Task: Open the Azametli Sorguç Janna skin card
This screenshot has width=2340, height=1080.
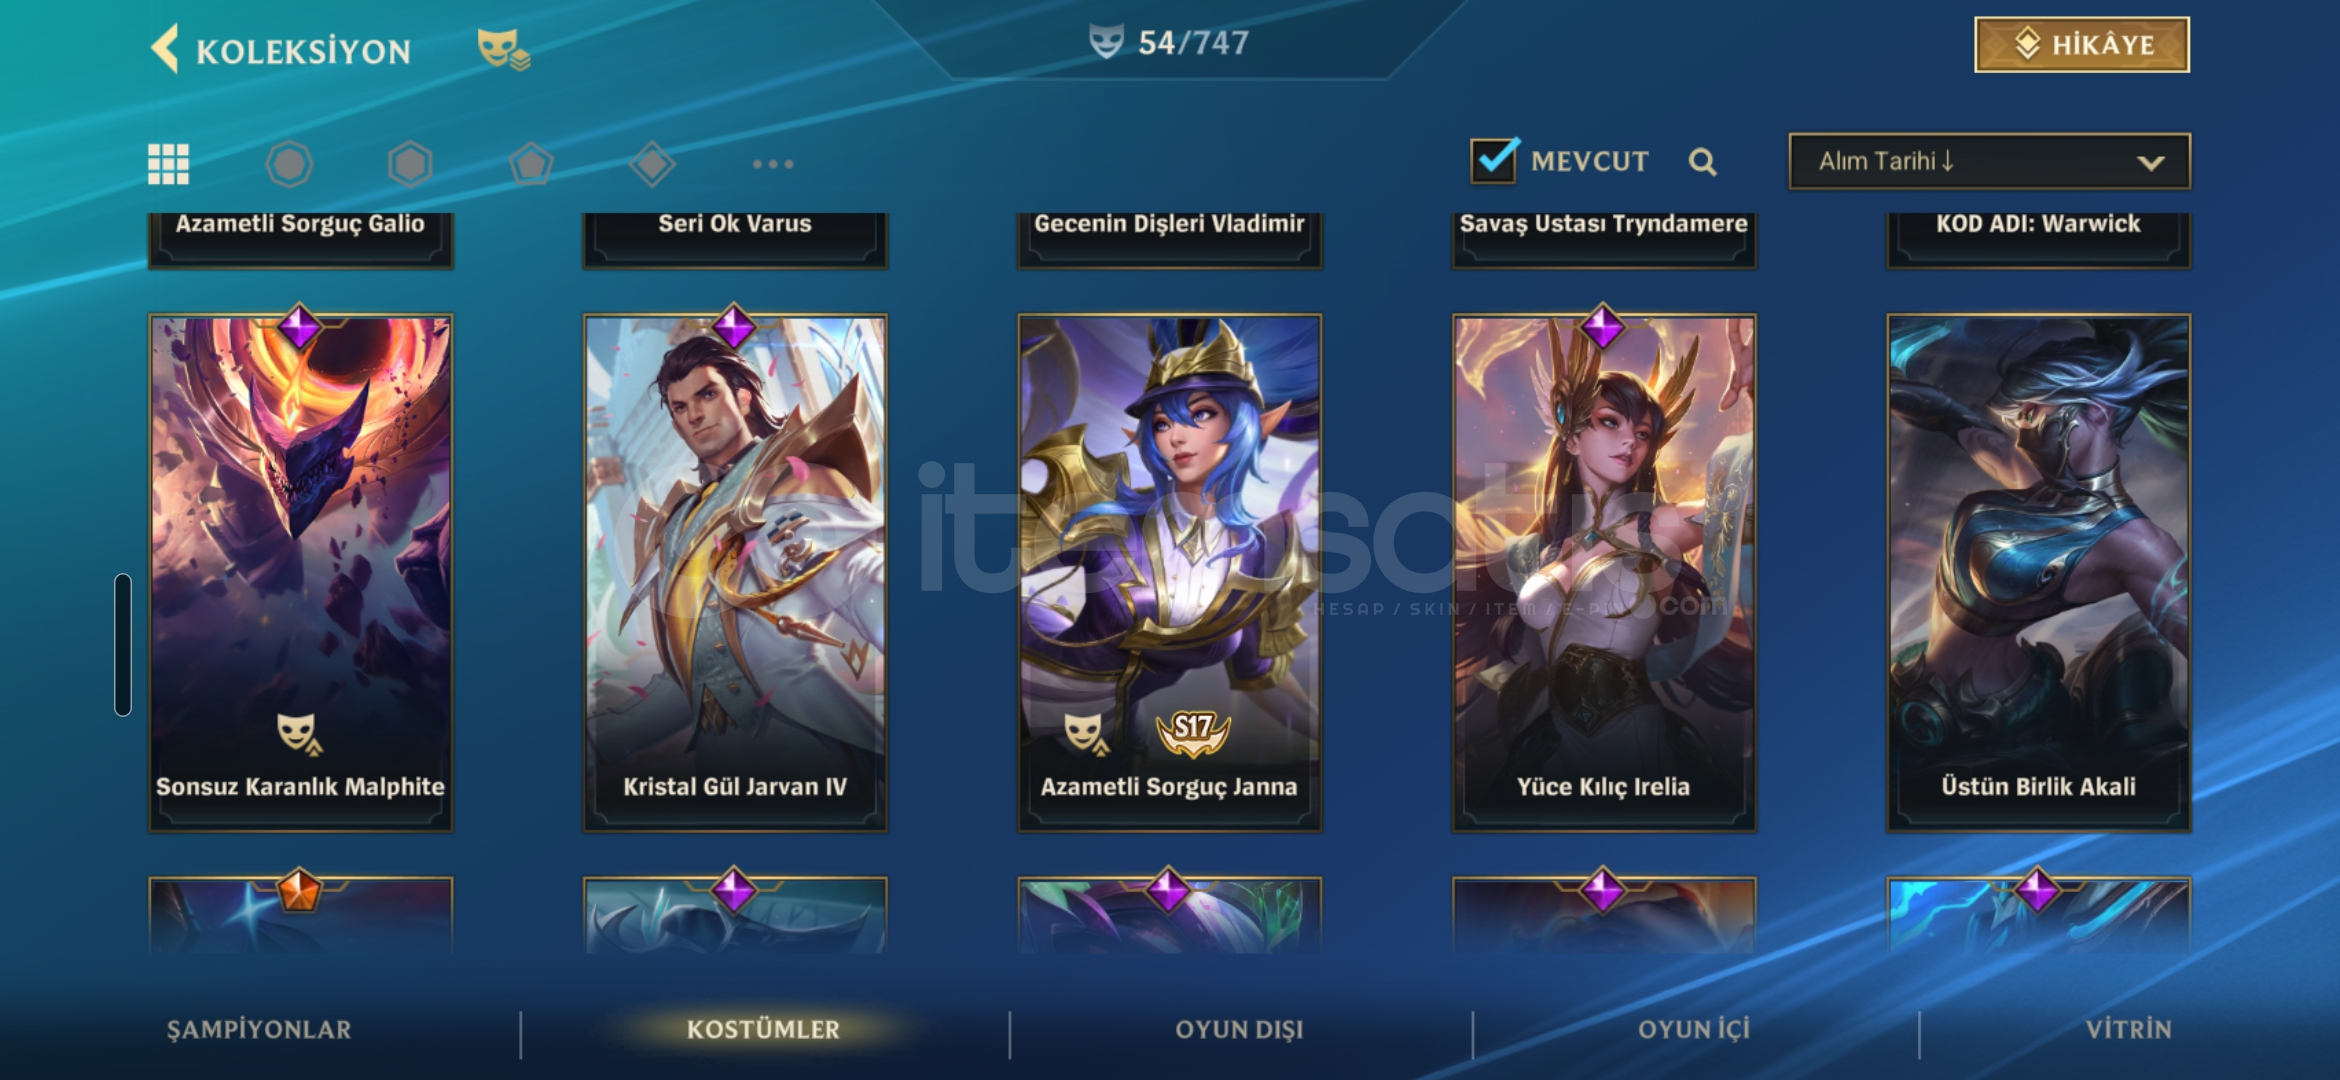Action: [1169, 572]
